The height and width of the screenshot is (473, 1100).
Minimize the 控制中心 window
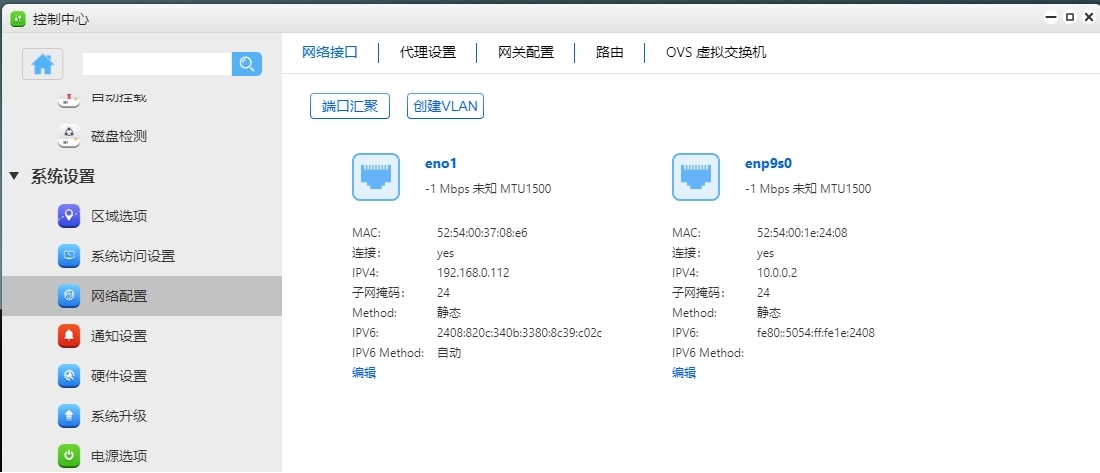click(1050, 18)
